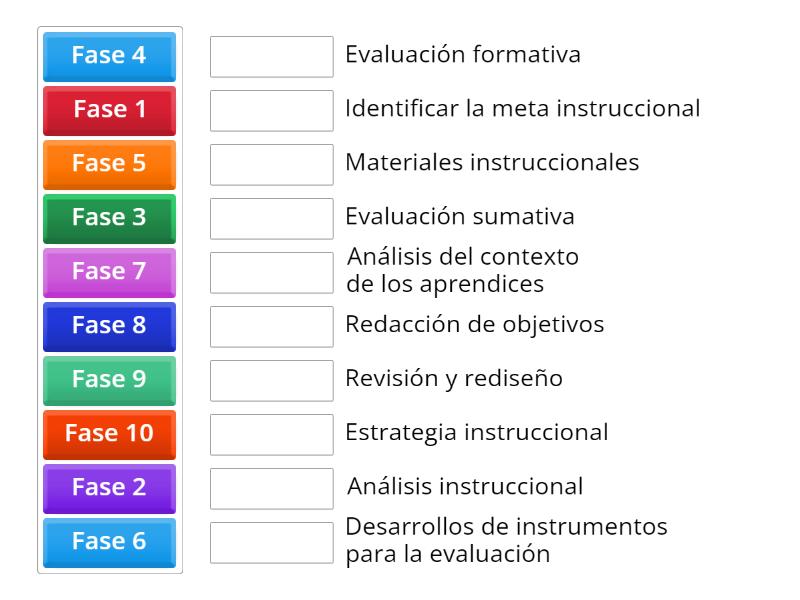This screenshot has width=800, height=600.
Task: Select the light green Fase 9 tile
Action: [108, 380]
